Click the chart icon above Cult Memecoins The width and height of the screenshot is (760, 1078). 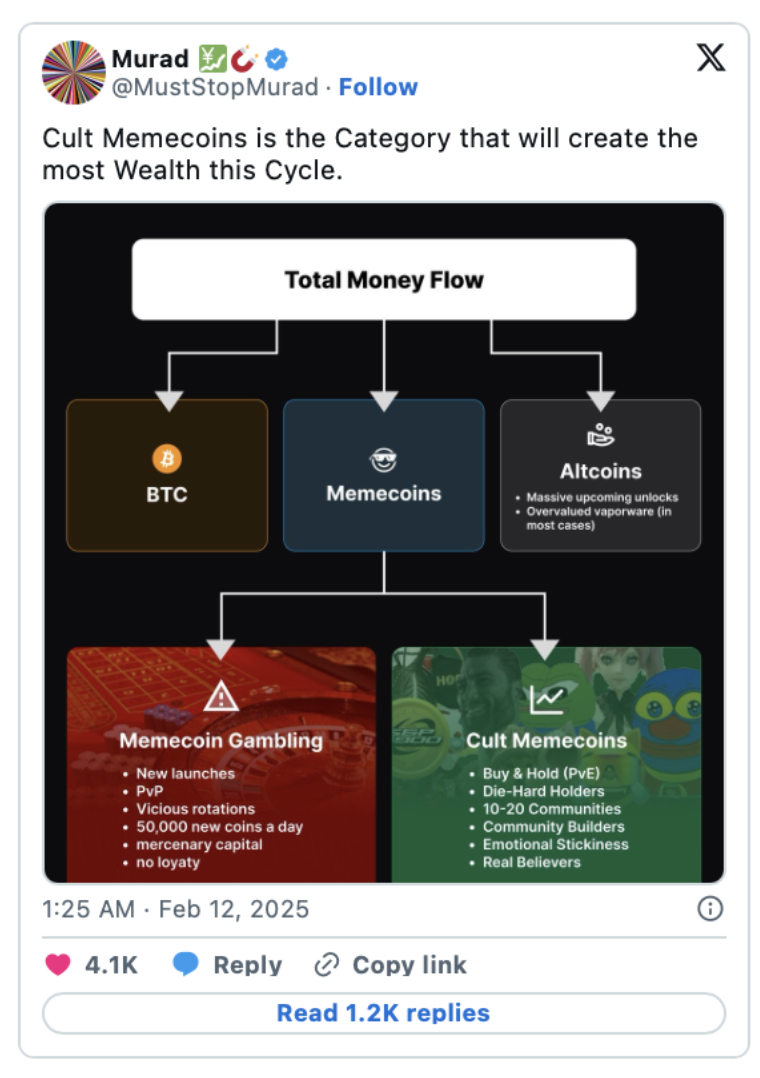tap(546, 700)
